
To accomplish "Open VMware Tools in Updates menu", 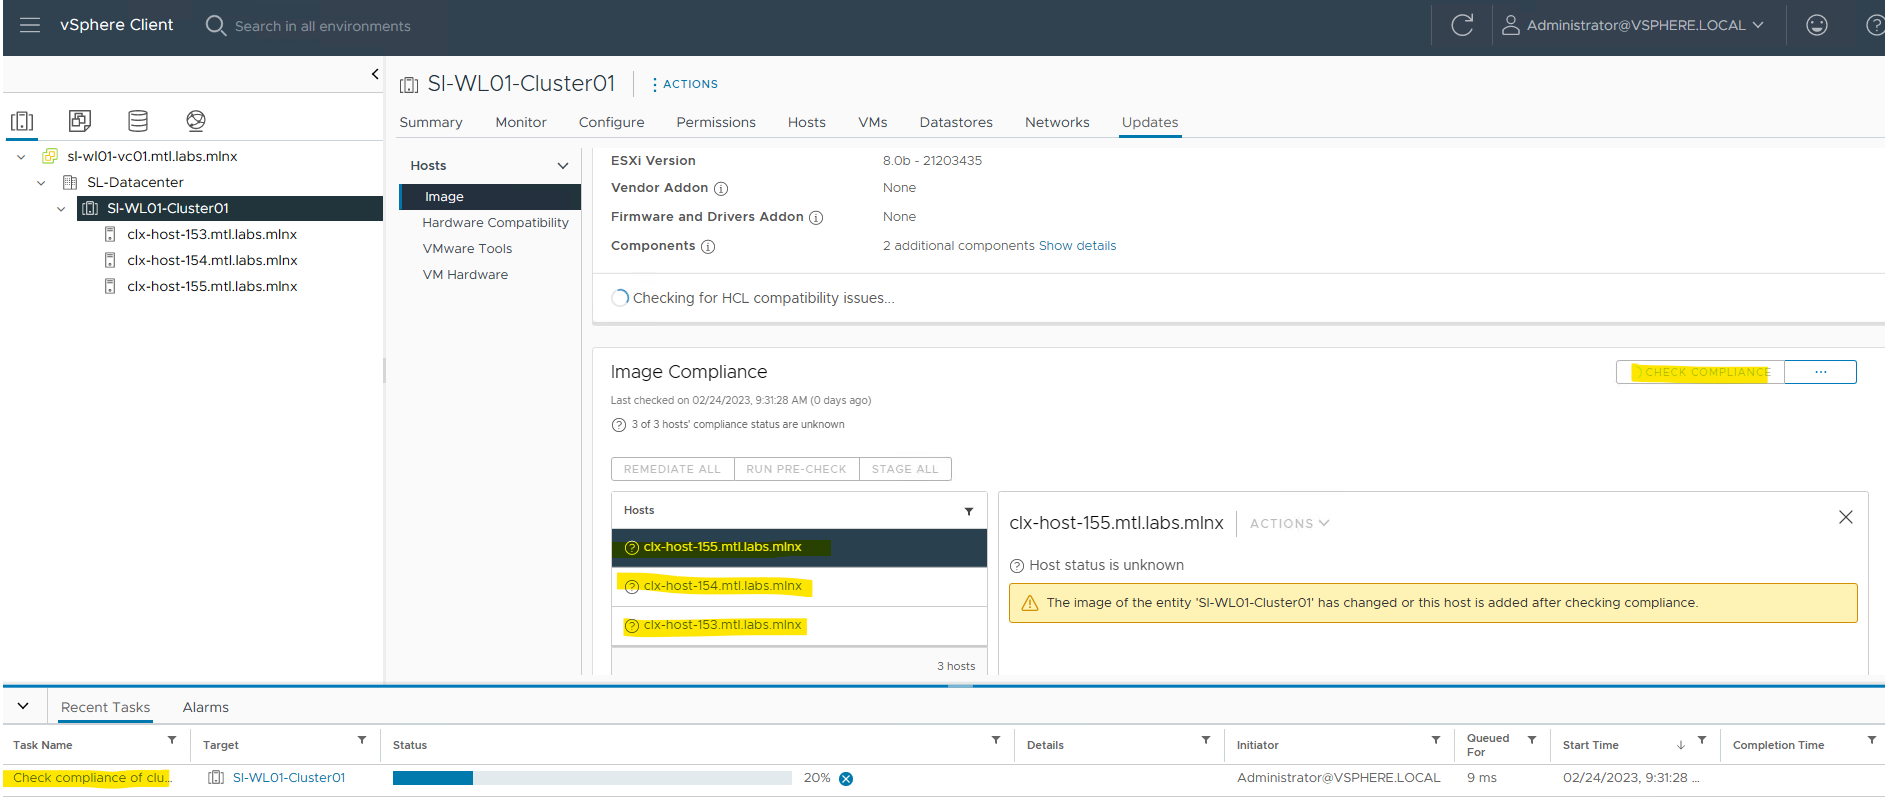I will tap(467, 249).
